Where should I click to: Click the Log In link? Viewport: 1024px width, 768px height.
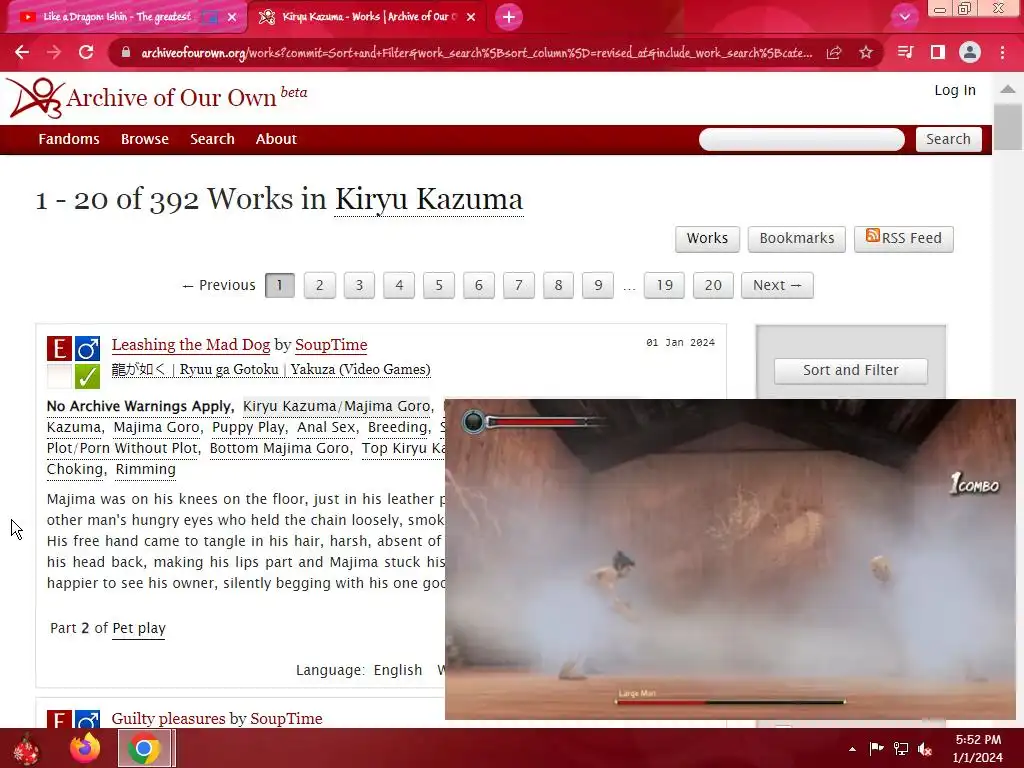pyautogui.click(x=955, y=90)
